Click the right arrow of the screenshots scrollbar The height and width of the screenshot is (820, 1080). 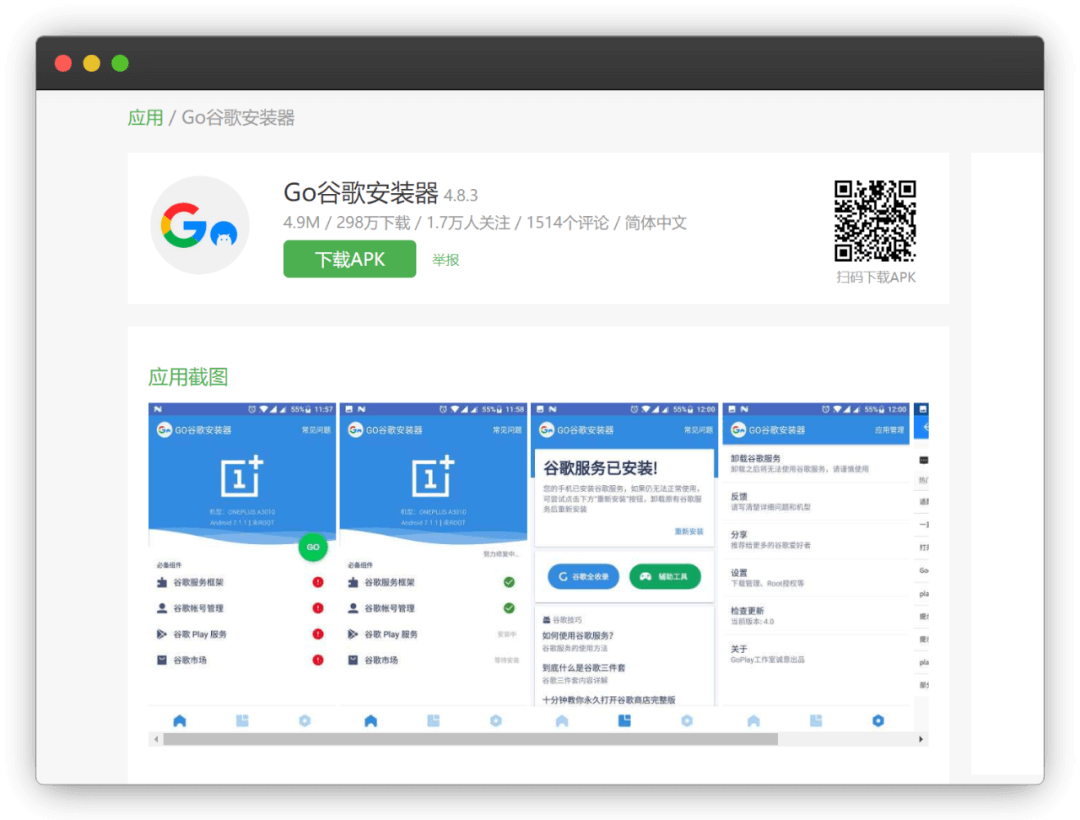click(921, 739)
